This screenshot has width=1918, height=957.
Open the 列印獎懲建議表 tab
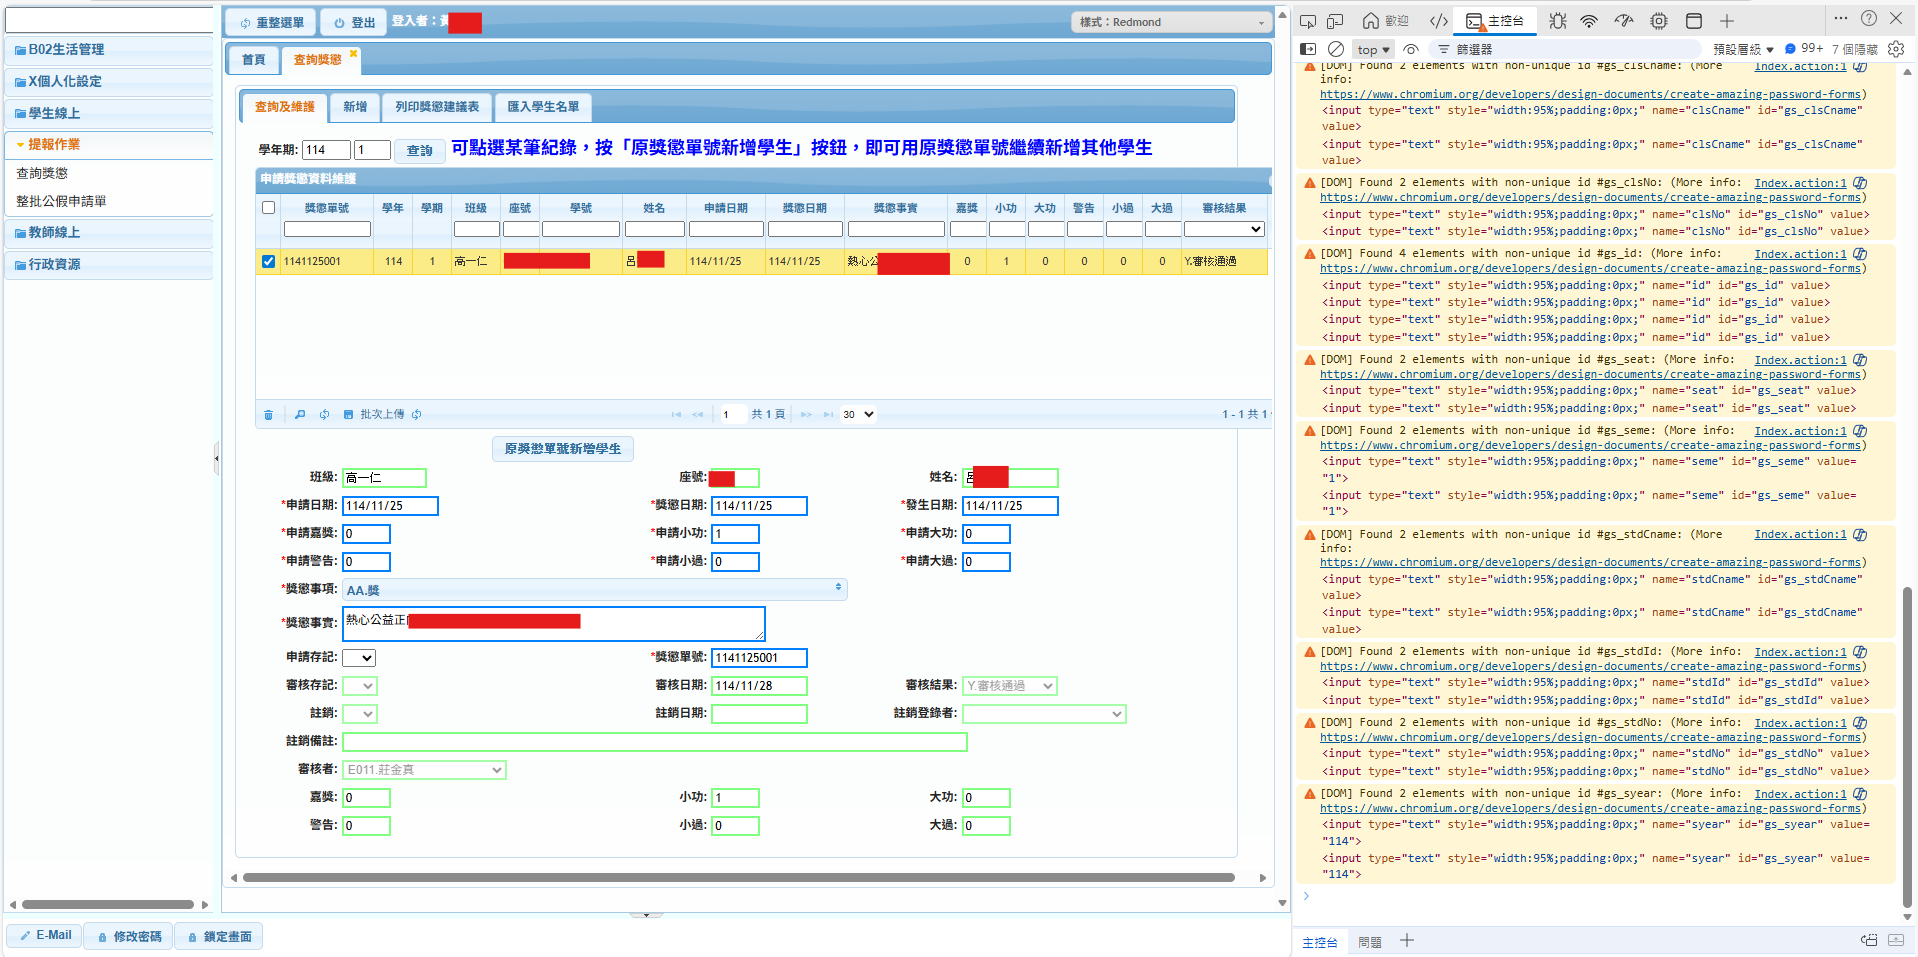point(437,107)
